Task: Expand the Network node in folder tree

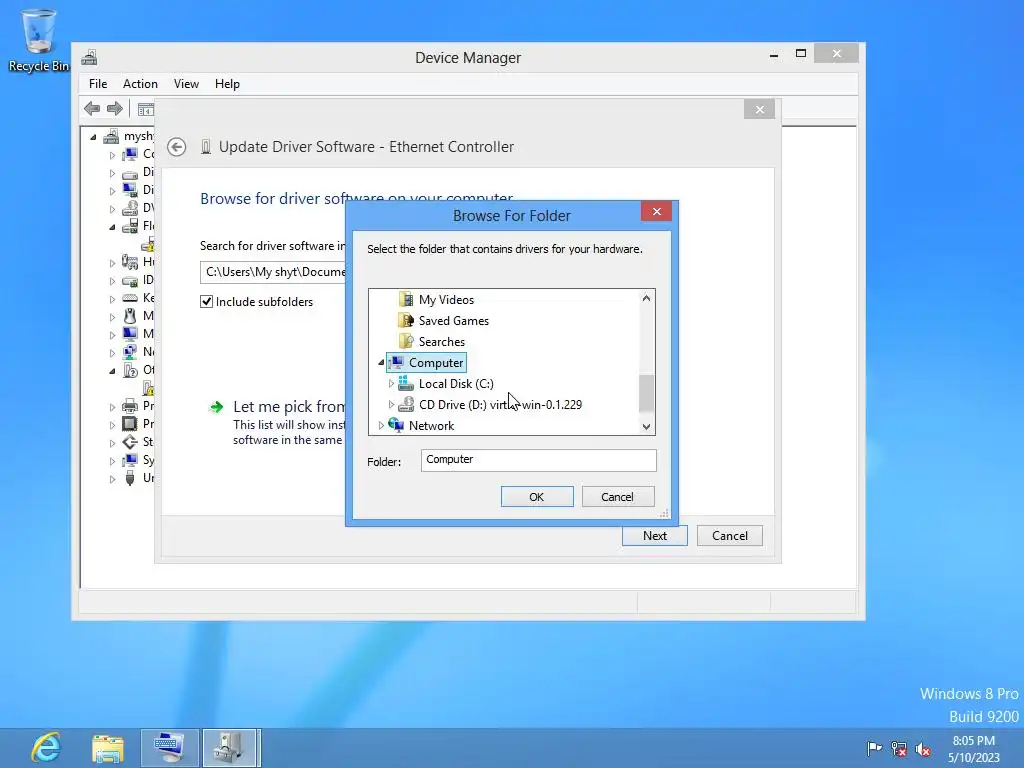Action: point(381,425)
